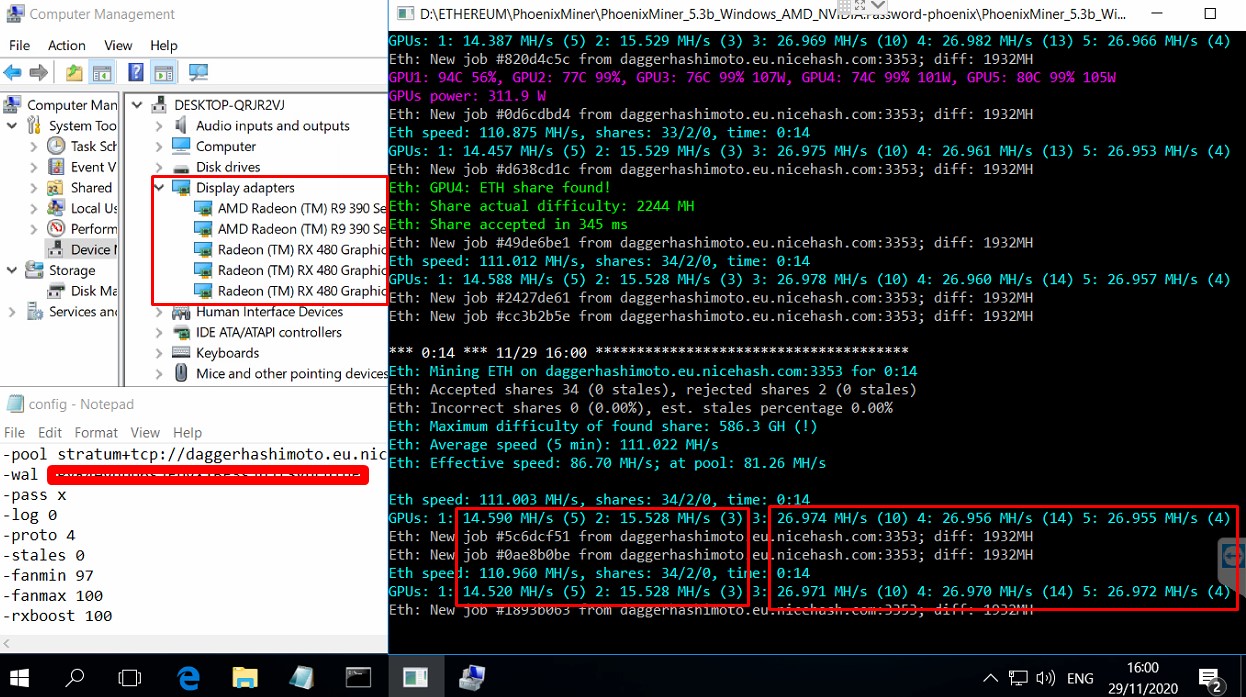The height and width of the screenshot is (697, 1246).
Task: Switch to Command Prompt taskbar icon
Action: point(358,678)
